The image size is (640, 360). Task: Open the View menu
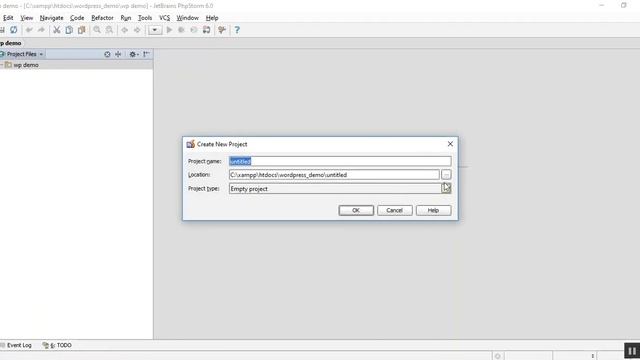pos(27,18)
